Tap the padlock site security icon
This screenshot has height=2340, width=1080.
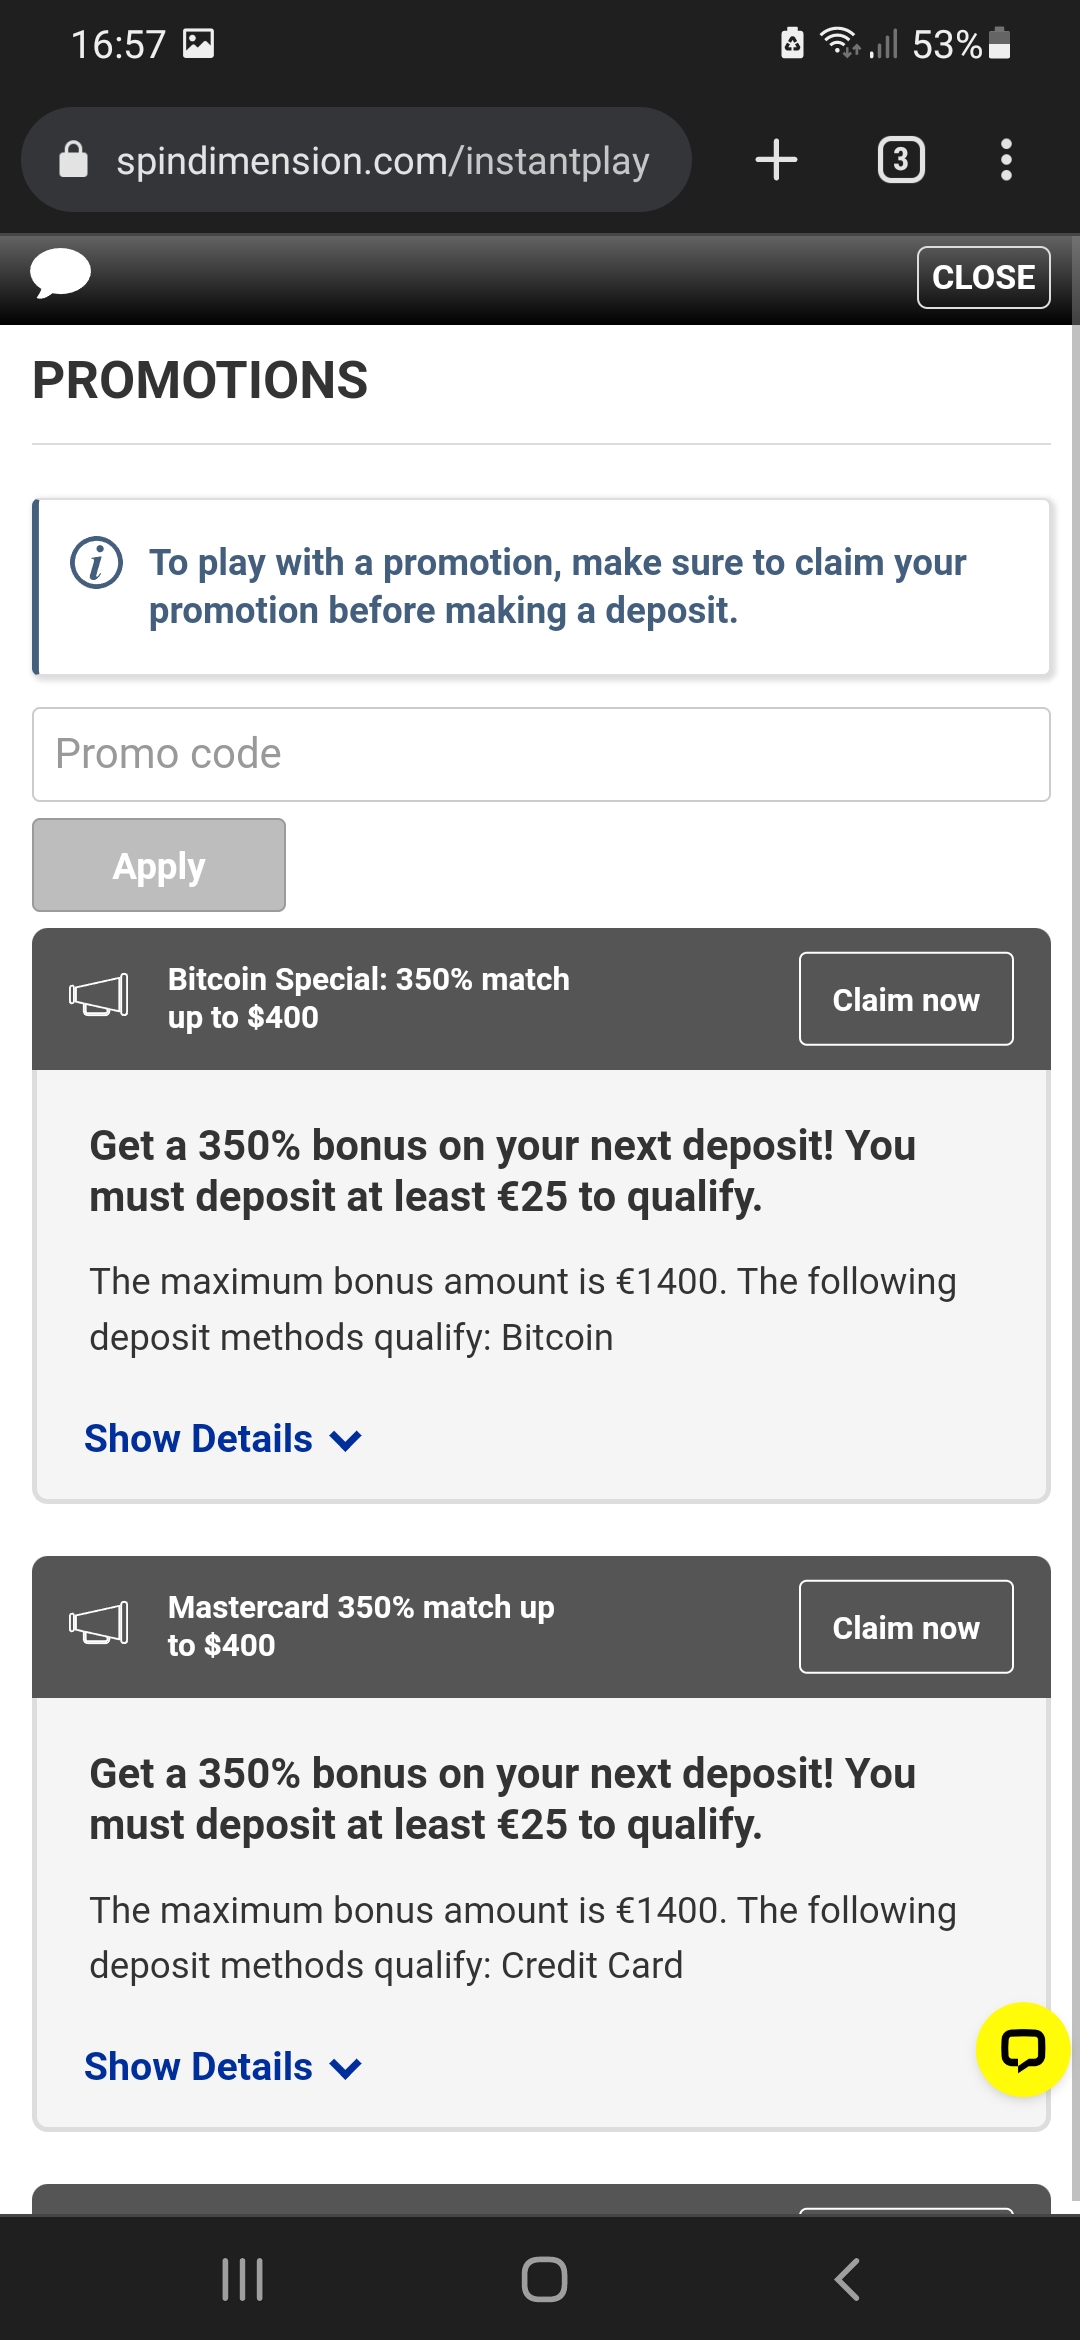74,160
